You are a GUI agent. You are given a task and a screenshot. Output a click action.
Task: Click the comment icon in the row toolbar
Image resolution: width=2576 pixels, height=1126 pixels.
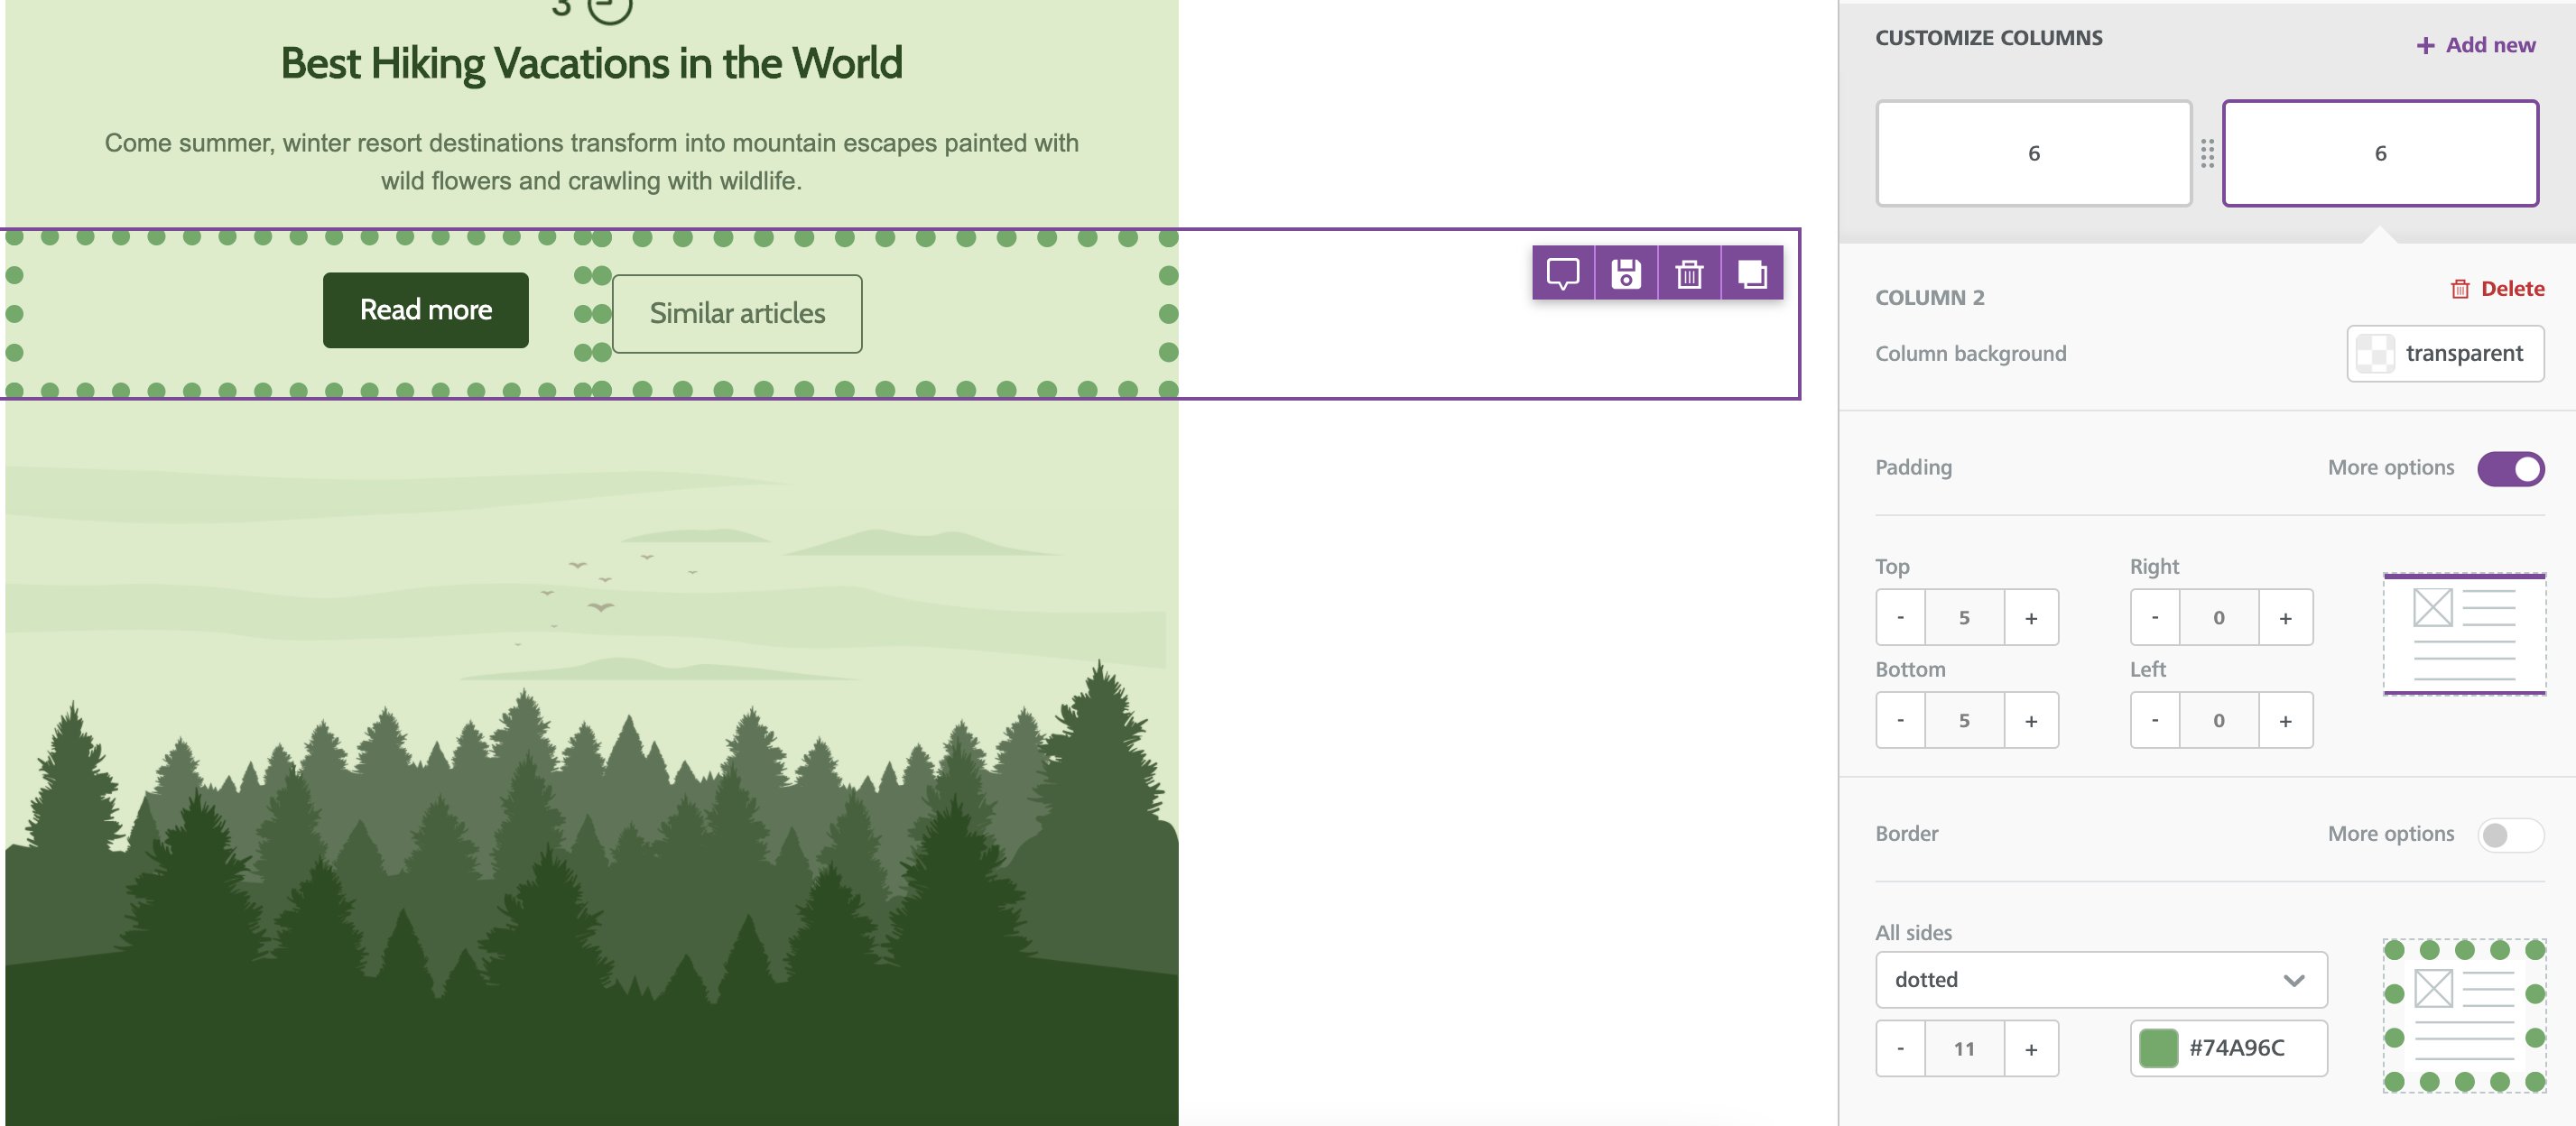click(x=1563, y=273)
